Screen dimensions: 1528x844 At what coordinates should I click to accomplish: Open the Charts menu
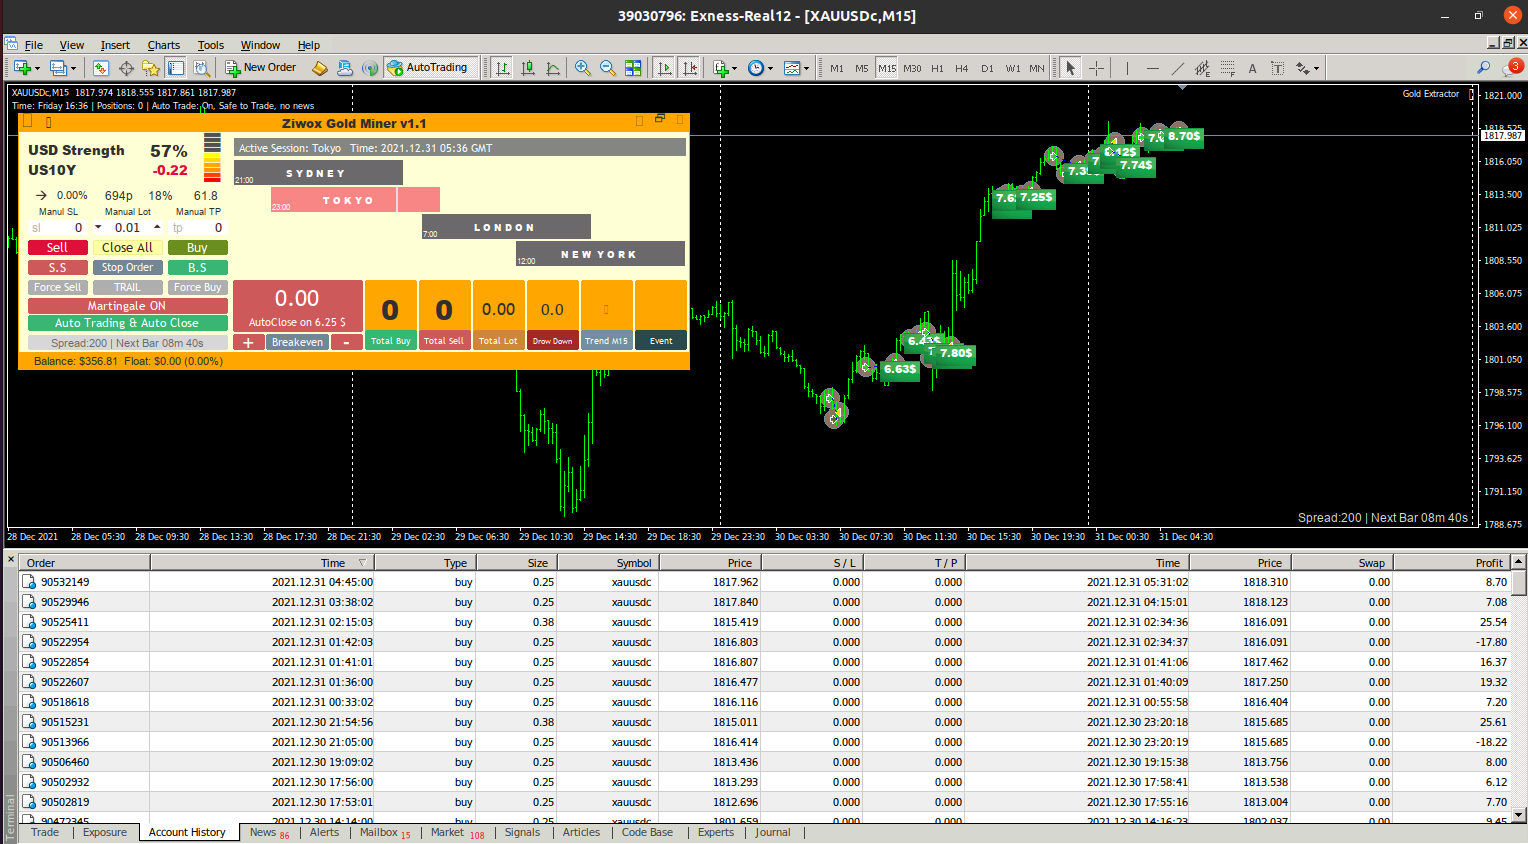(163, 45)
